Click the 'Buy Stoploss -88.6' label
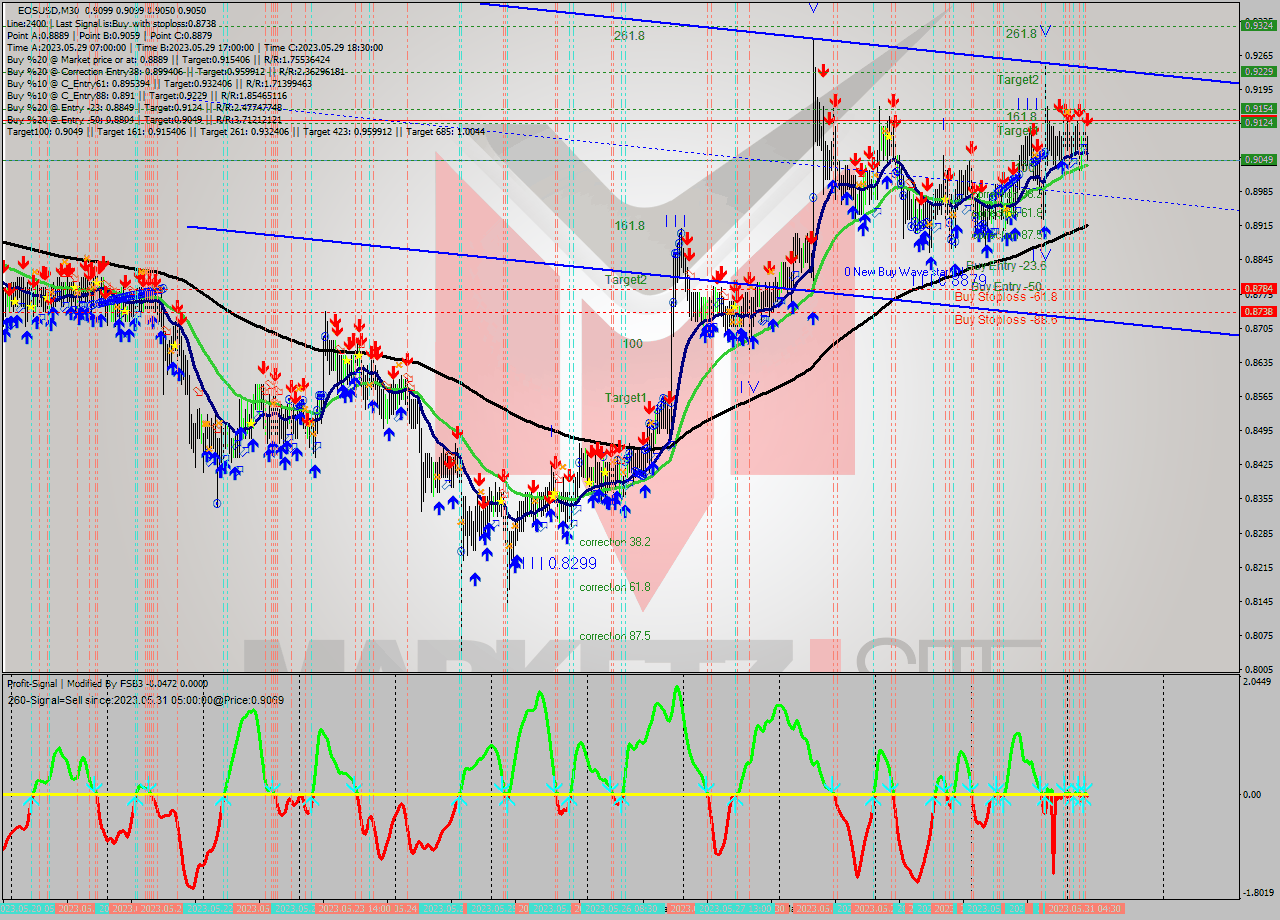1280x920 pixels. click(1004, 320)
